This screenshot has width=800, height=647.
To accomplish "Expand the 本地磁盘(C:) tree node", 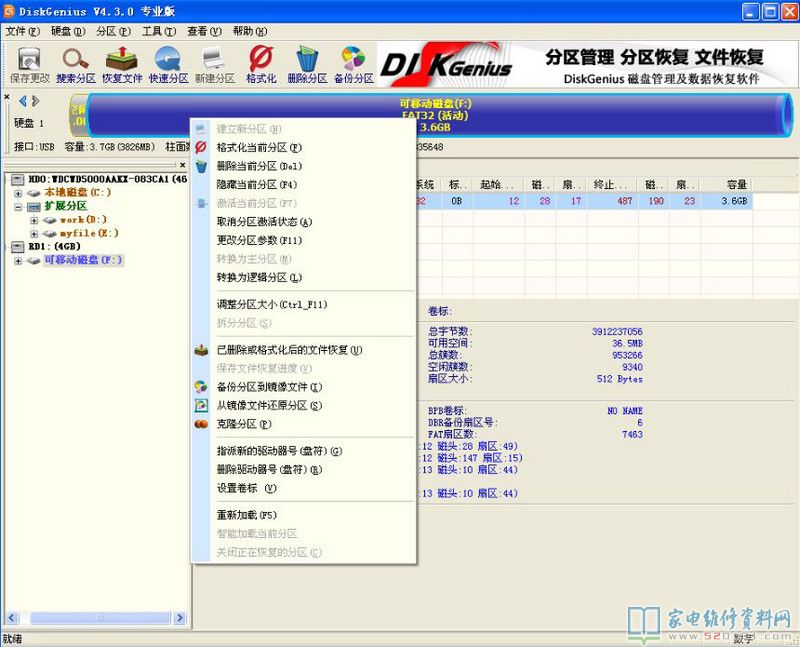I will (18, 193).
